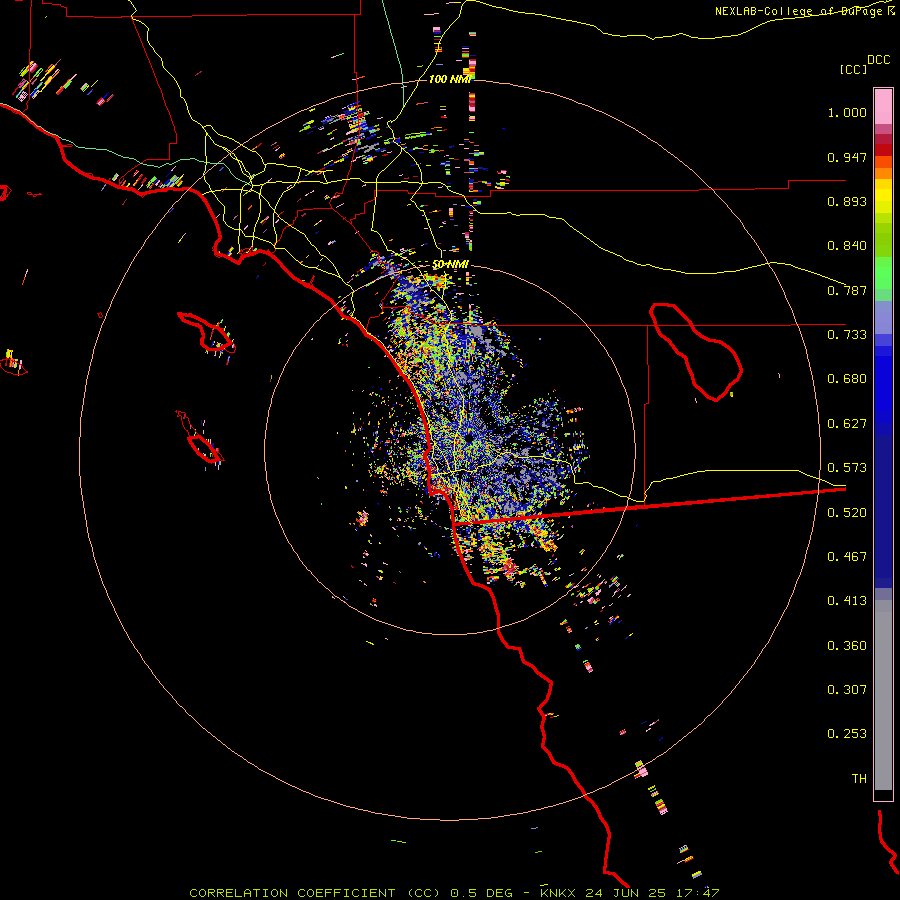This screenshot has height=900, width=900.
Task: Click the 100 NMI range ring label
Action: point(449,79)
